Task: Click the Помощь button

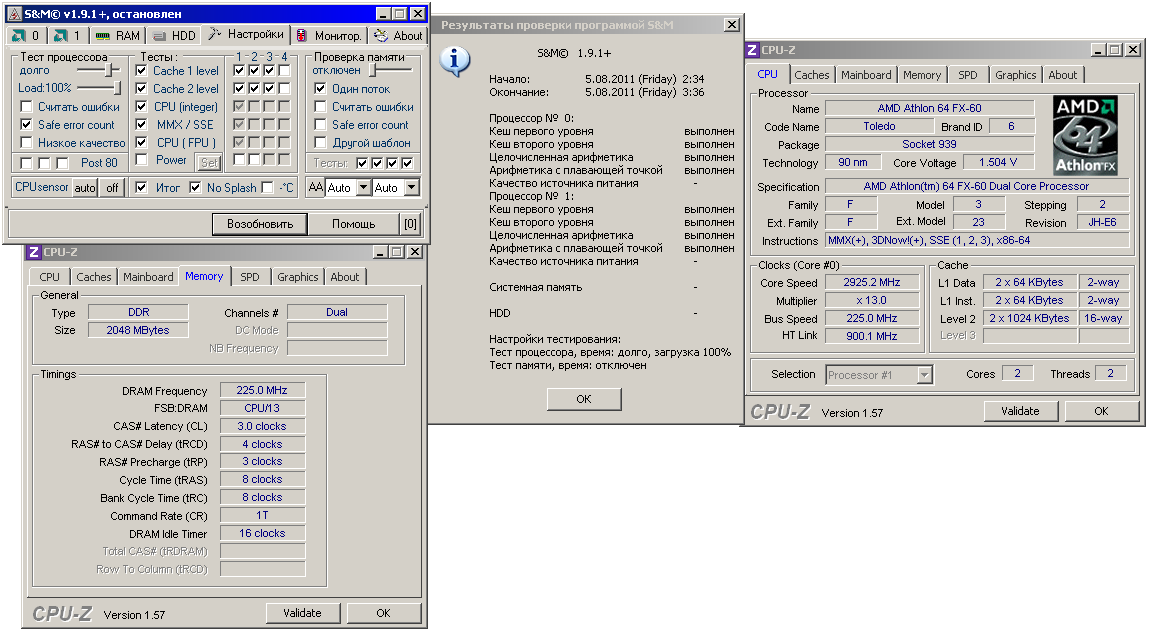Action: click(x=354, y=224)
